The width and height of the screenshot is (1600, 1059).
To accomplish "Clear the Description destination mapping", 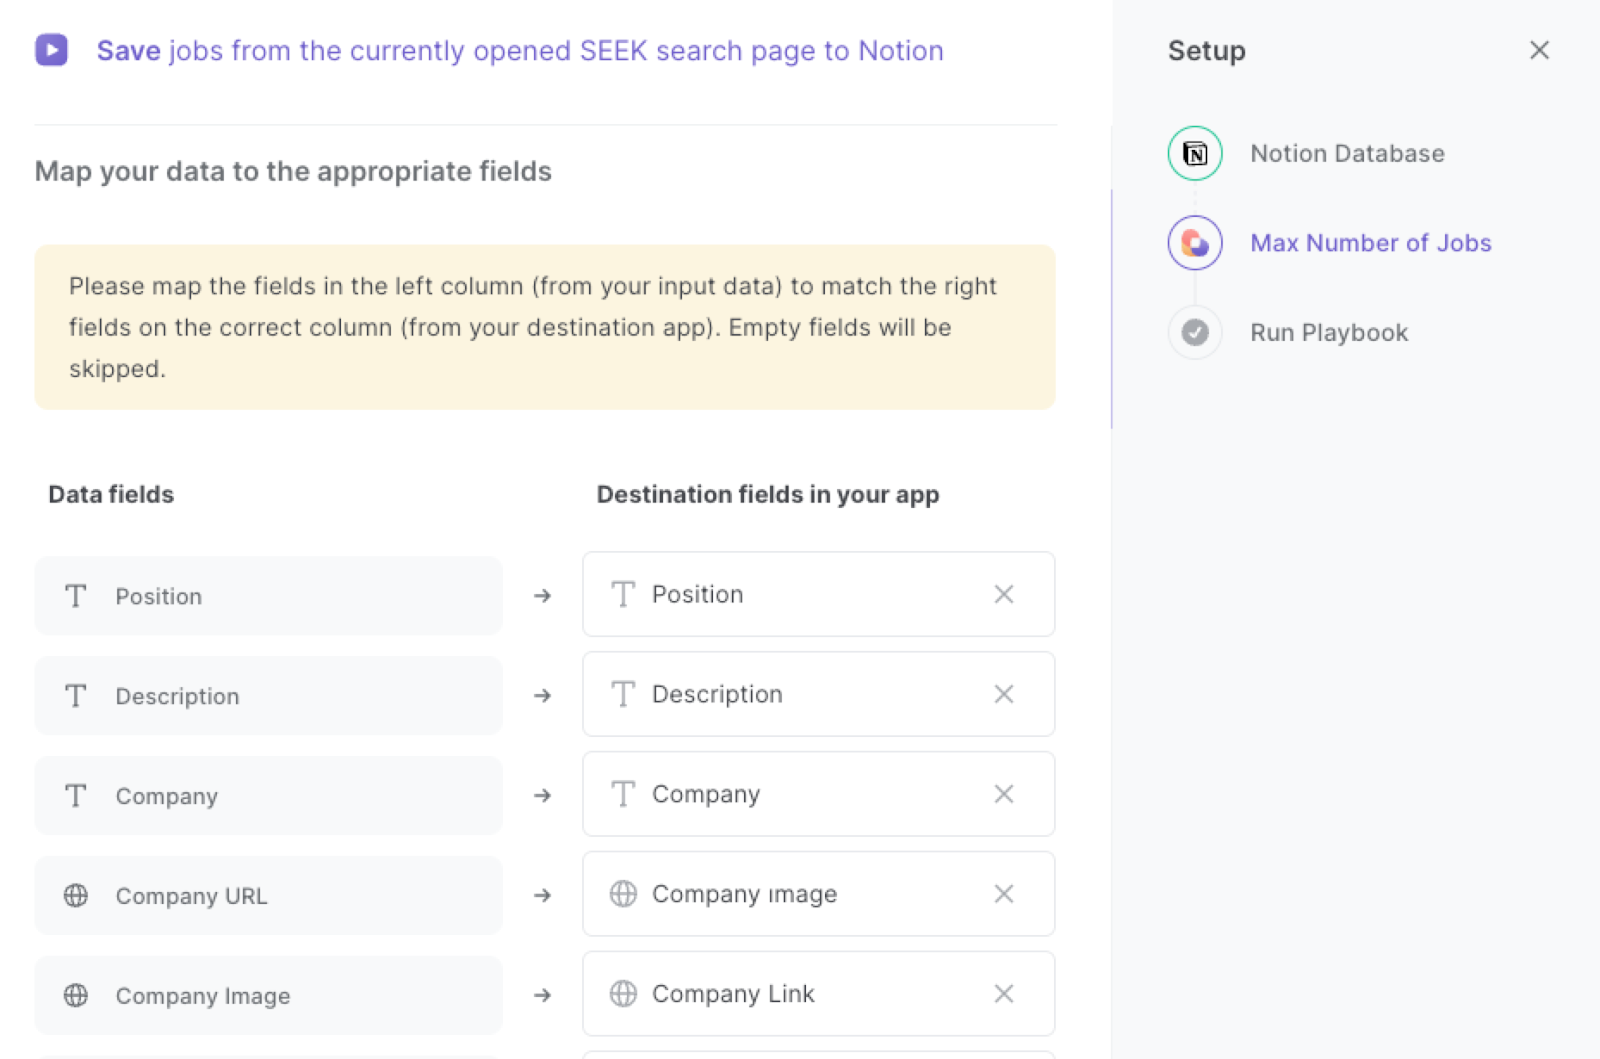I will point(1004,694).
